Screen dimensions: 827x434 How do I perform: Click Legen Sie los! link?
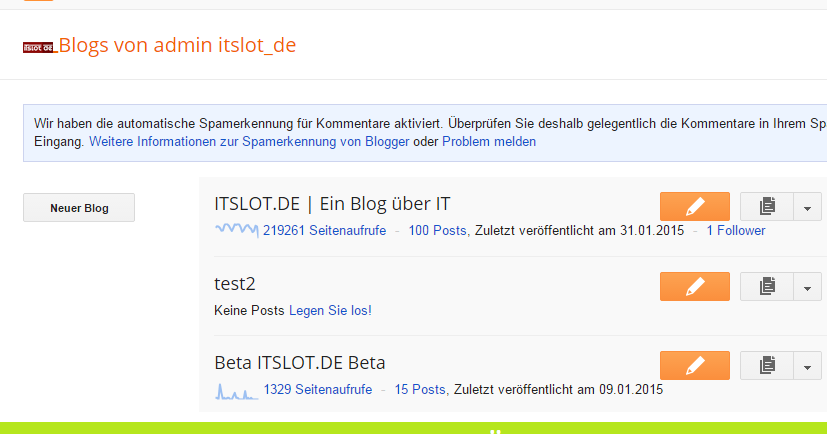point(330,310)
